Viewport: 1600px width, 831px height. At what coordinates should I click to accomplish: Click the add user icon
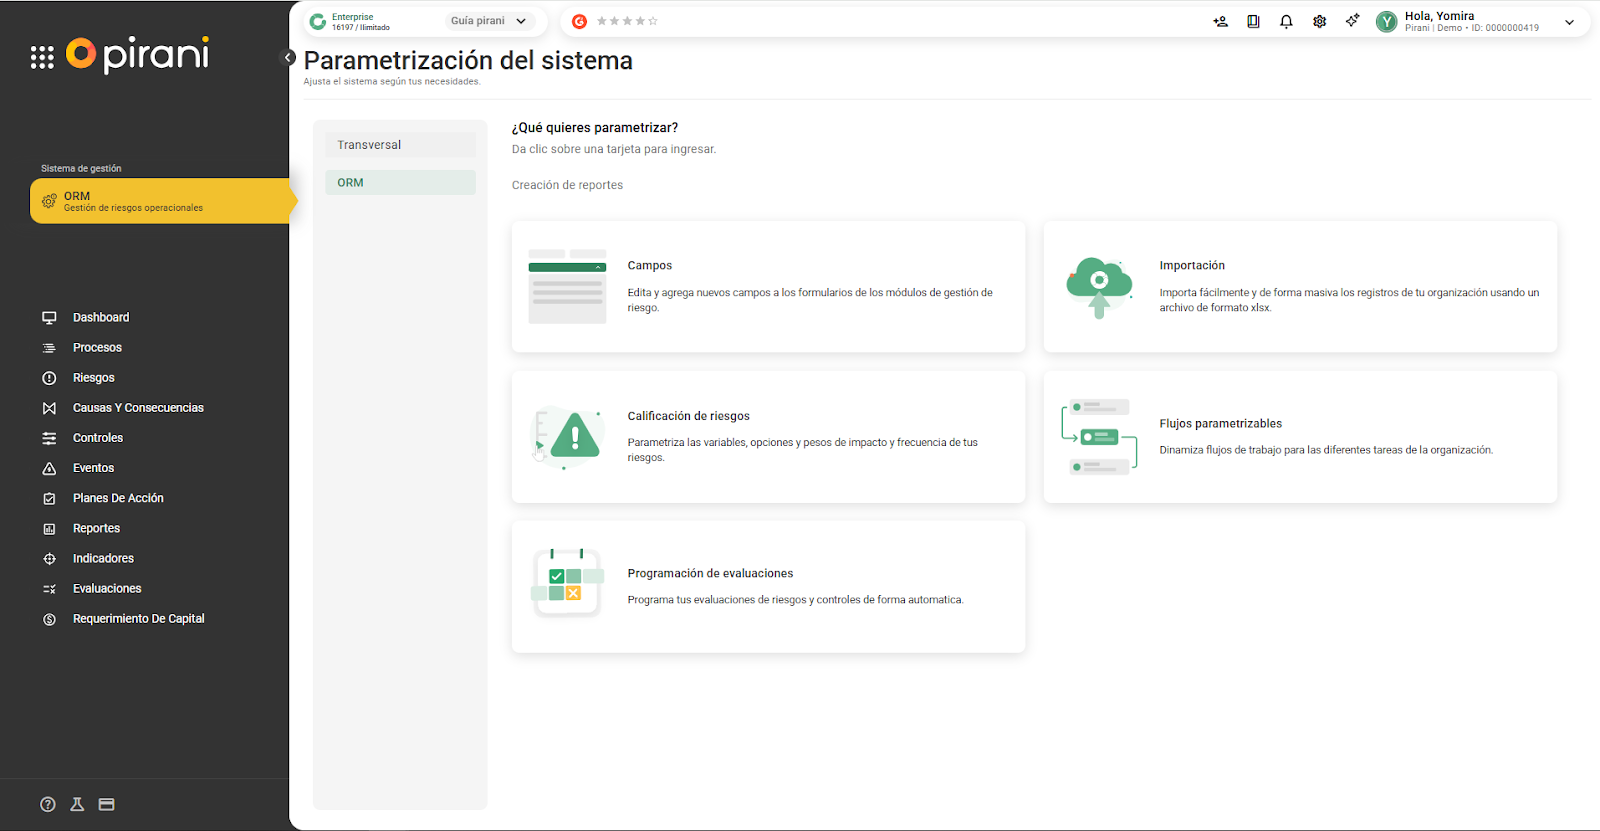[1220, 21]
